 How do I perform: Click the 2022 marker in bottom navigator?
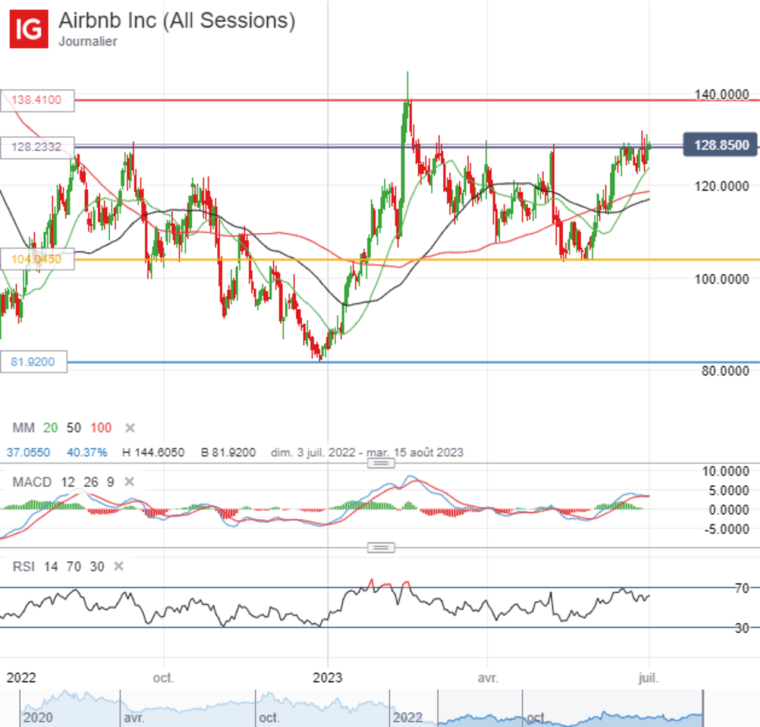point(407,716)
